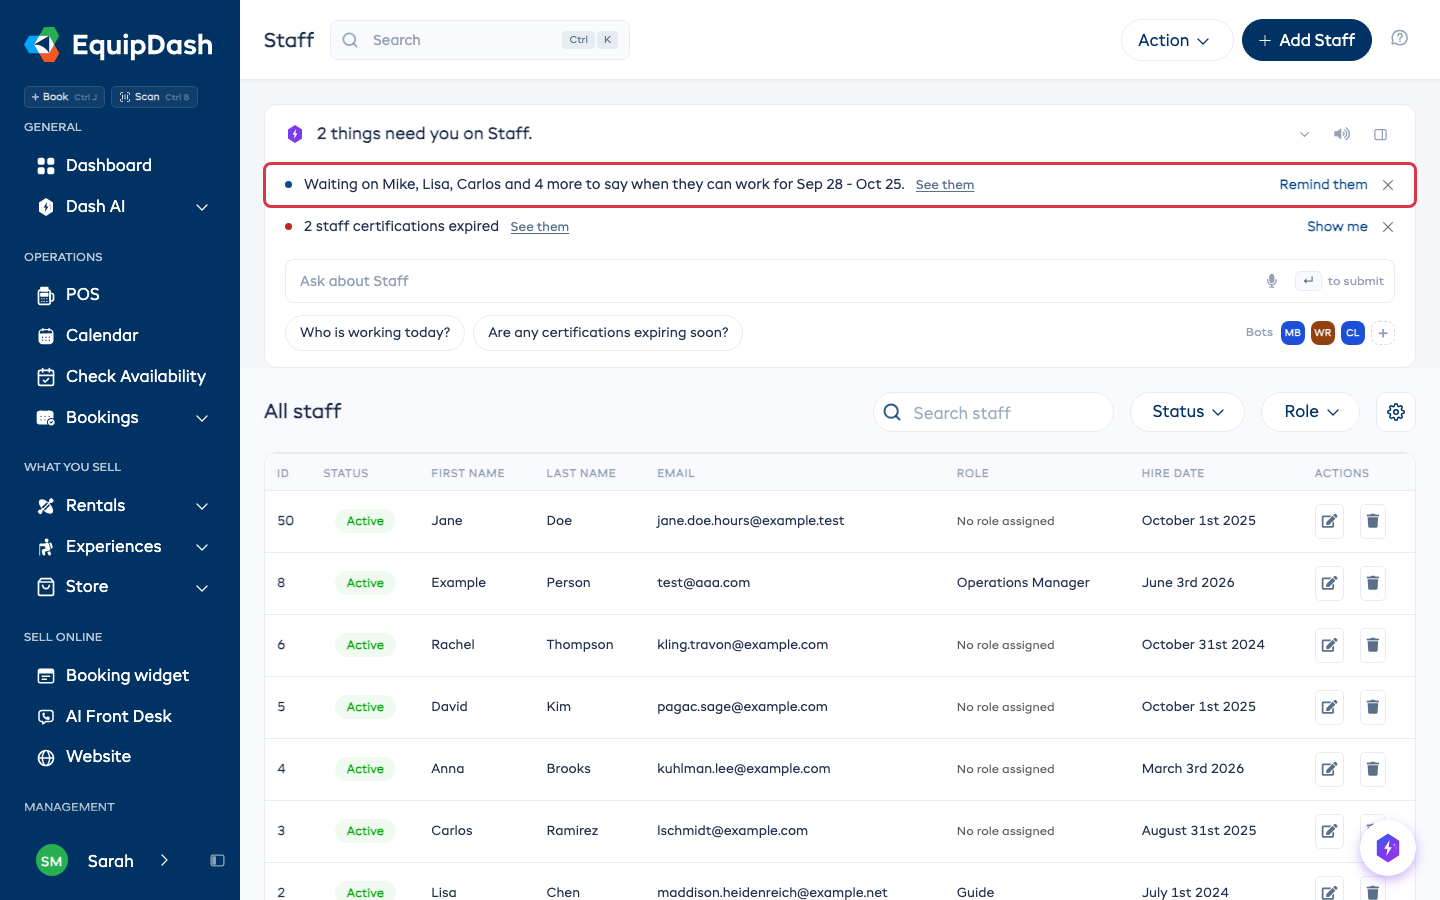This screenshot has width=1440, height=900.
Task: Click the Remind them link
Action: [1323, 185]
